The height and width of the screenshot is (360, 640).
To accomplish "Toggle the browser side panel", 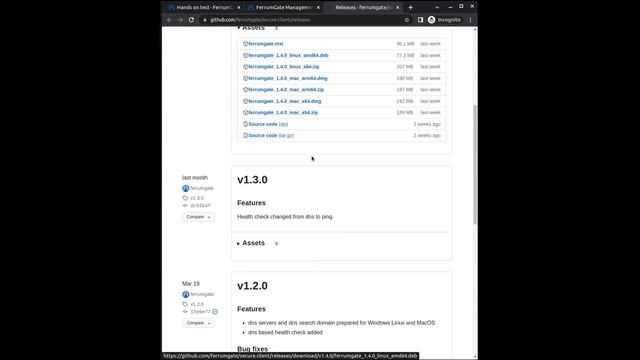I will pos(420,20).
